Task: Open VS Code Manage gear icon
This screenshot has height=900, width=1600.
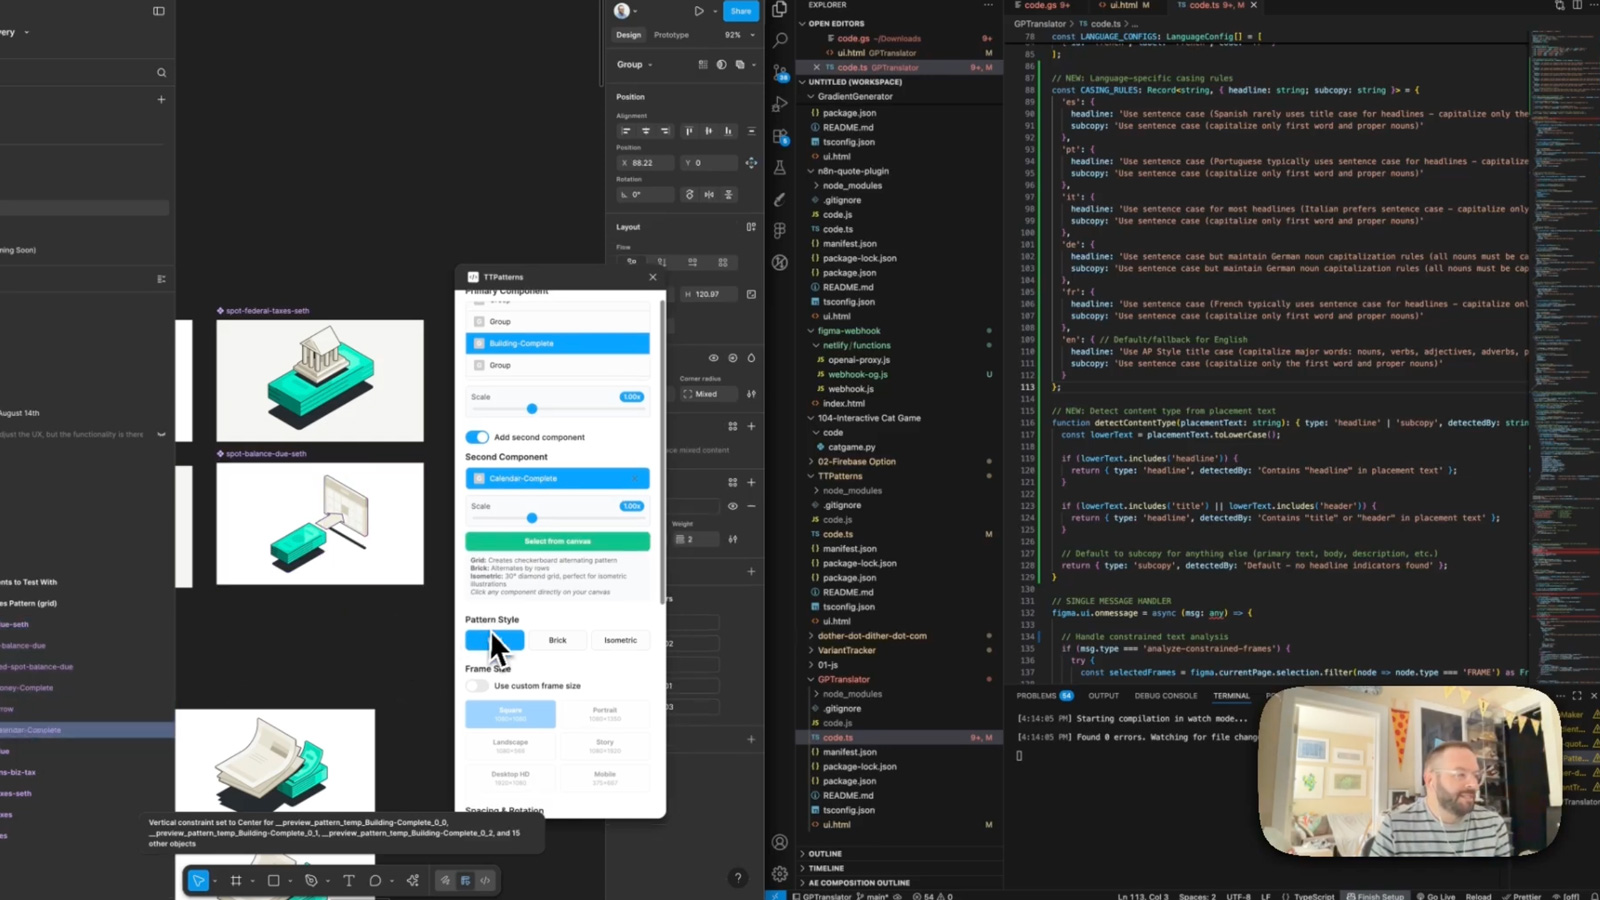Action: tap(780, 873)
